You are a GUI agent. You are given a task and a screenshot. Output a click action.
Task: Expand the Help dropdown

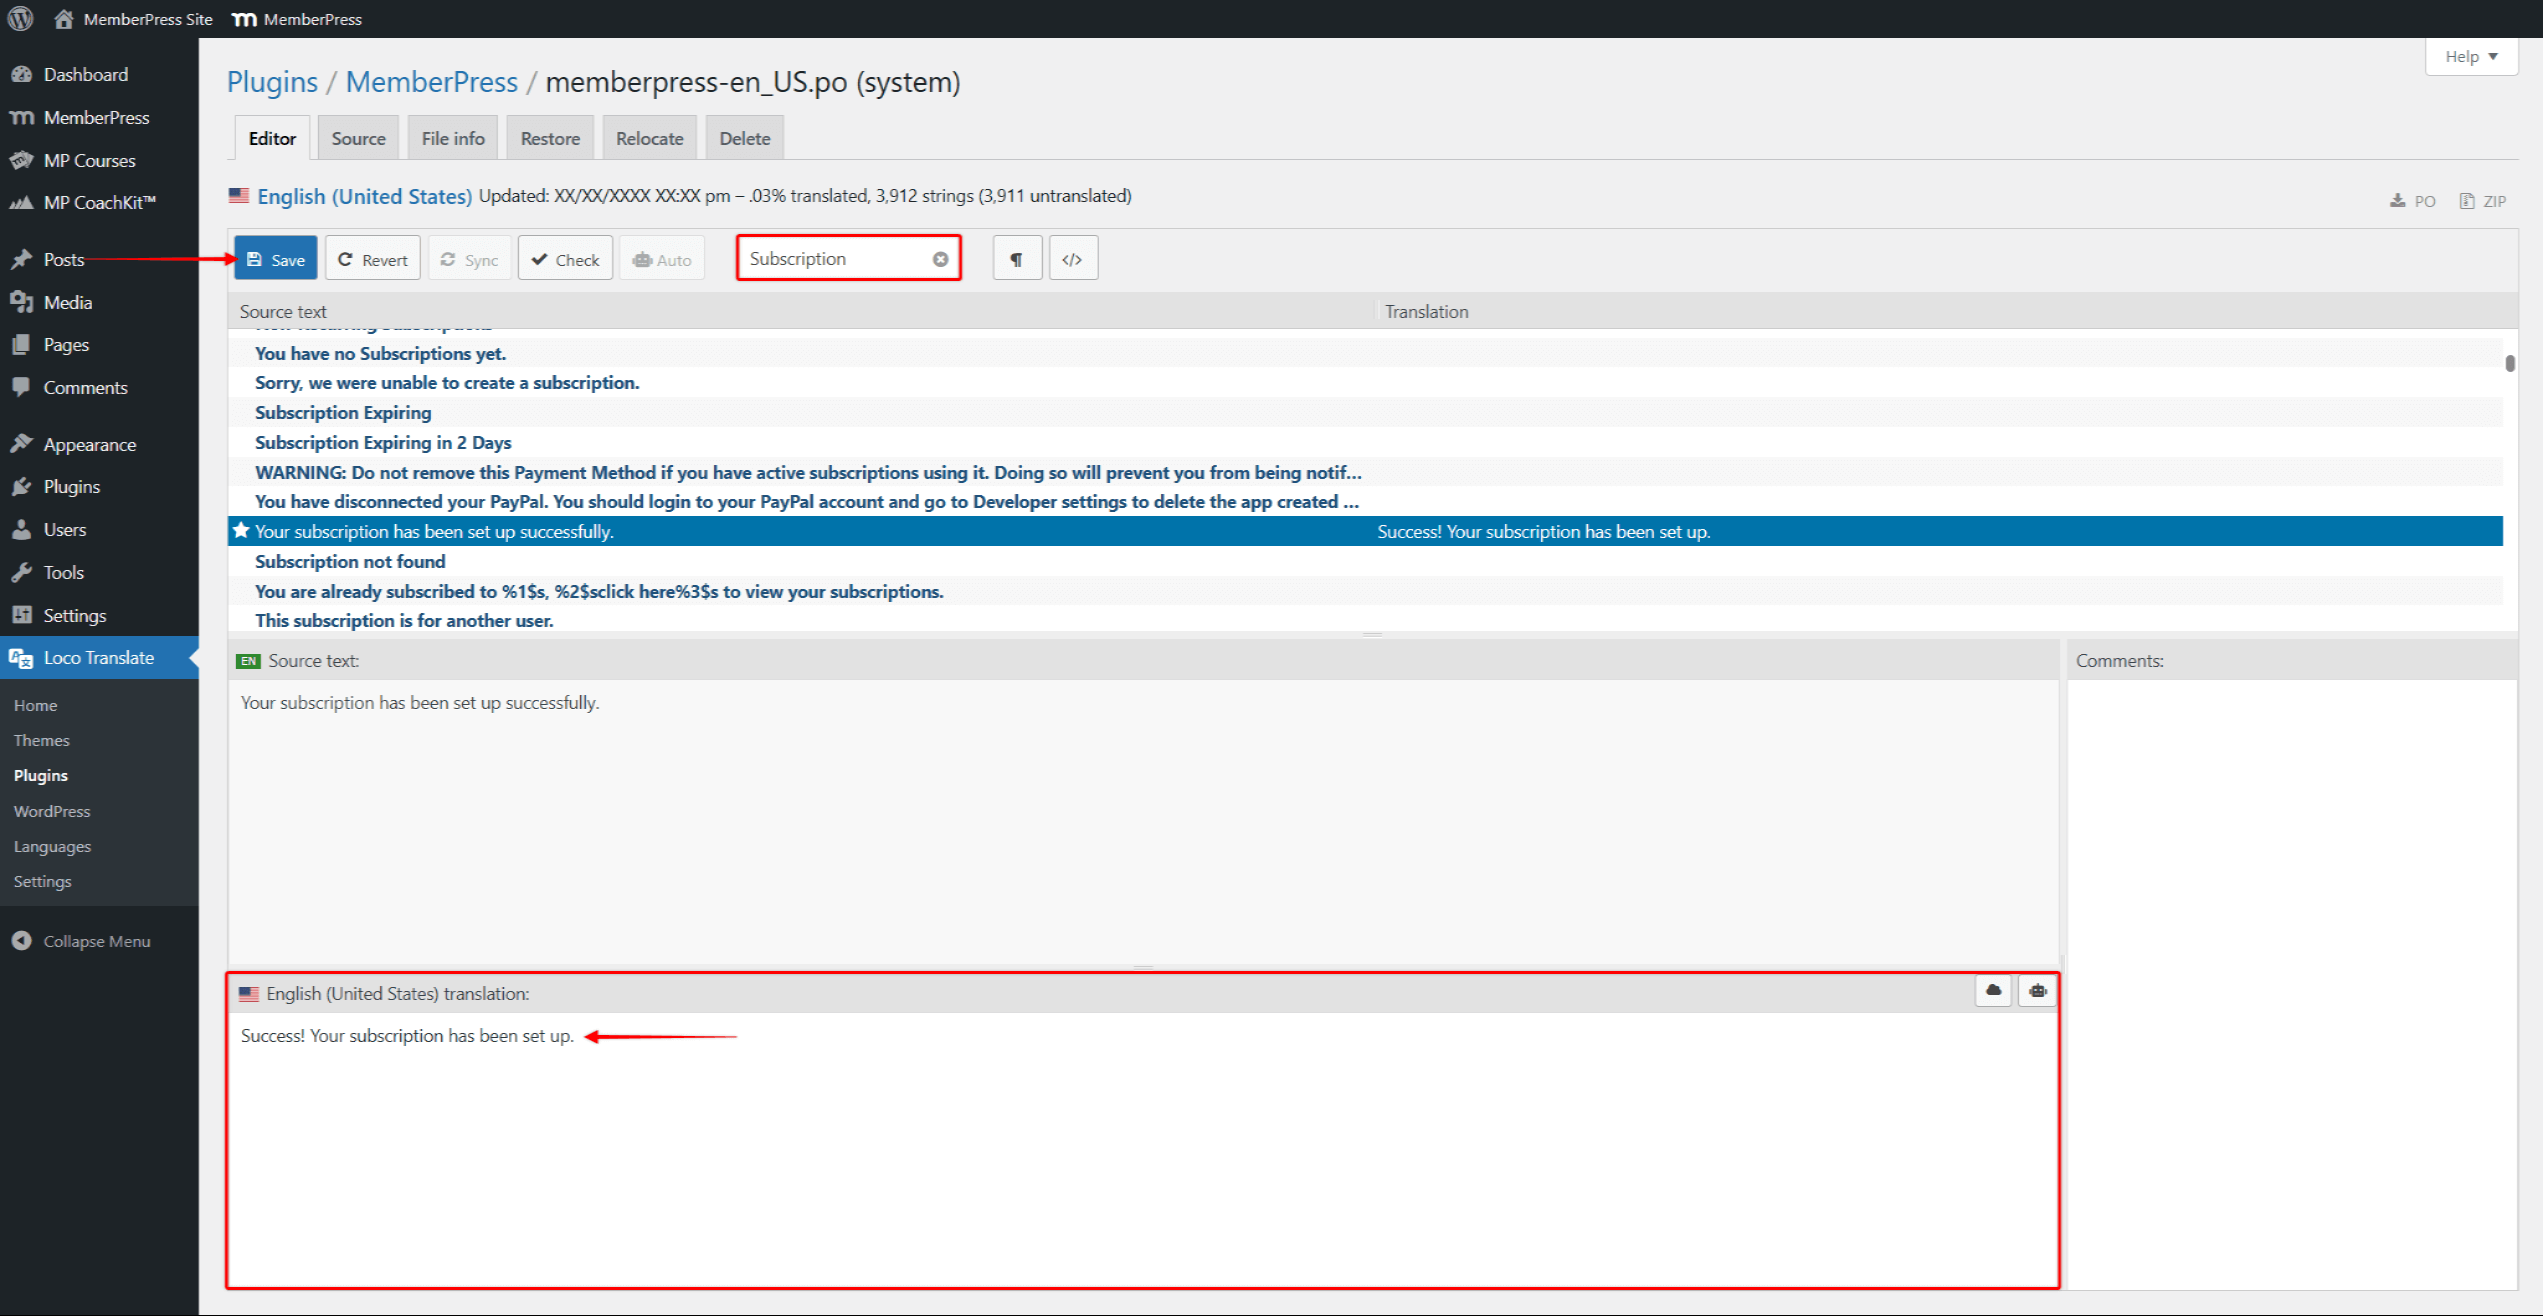click(x=2470, y=56)
